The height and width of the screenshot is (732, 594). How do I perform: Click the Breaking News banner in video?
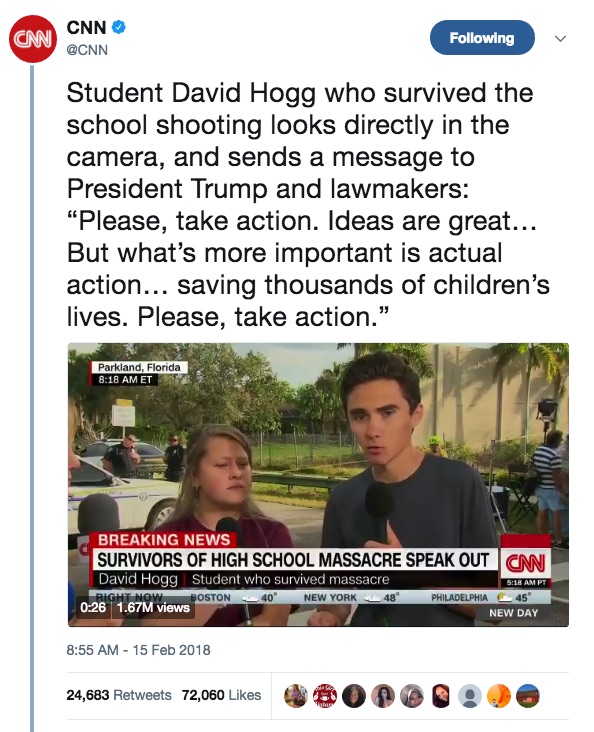[x=163, y=540]
